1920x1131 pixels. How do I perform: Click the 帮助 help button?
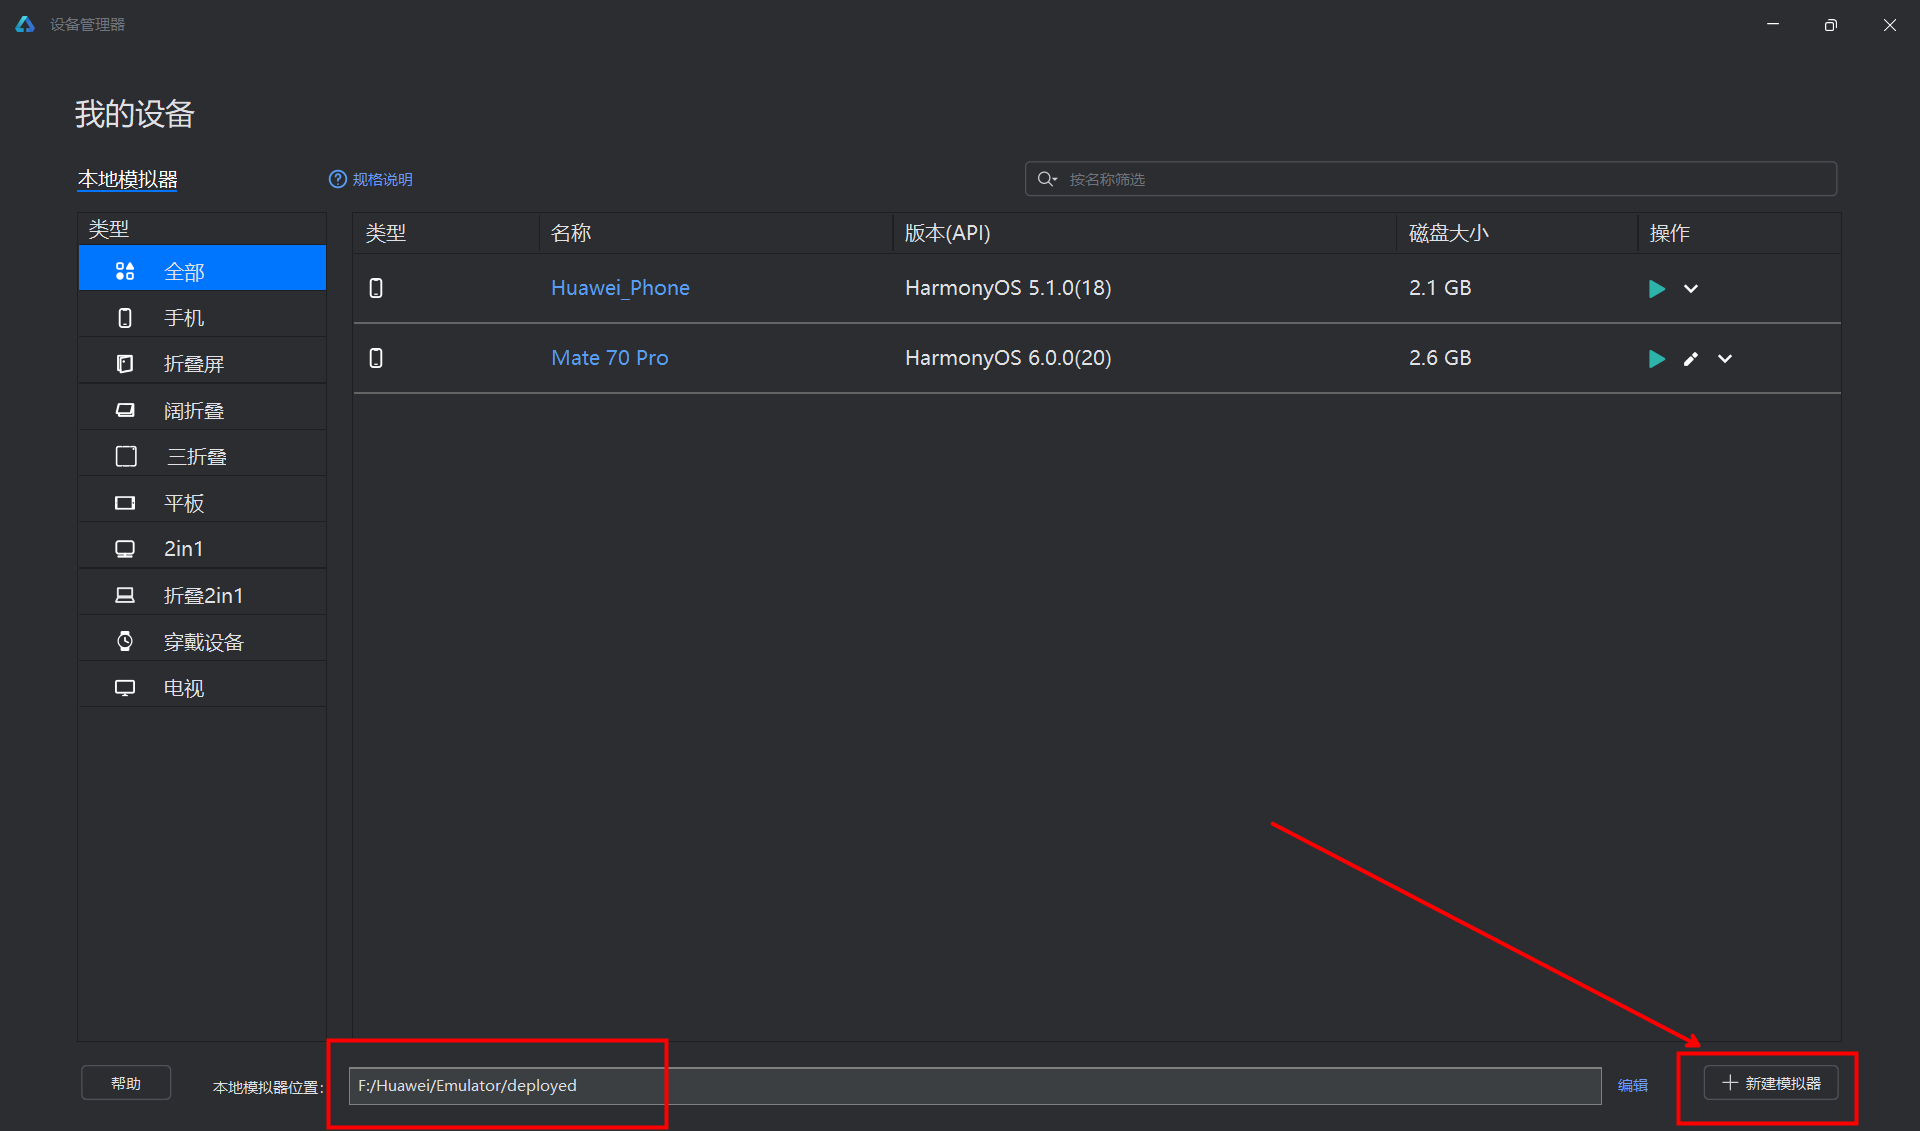pos(126,1083)
